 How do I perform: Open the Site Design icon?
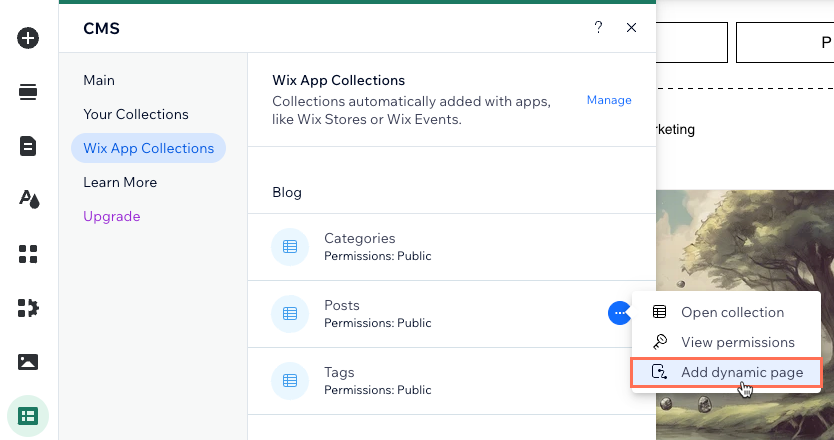point(29,200)
